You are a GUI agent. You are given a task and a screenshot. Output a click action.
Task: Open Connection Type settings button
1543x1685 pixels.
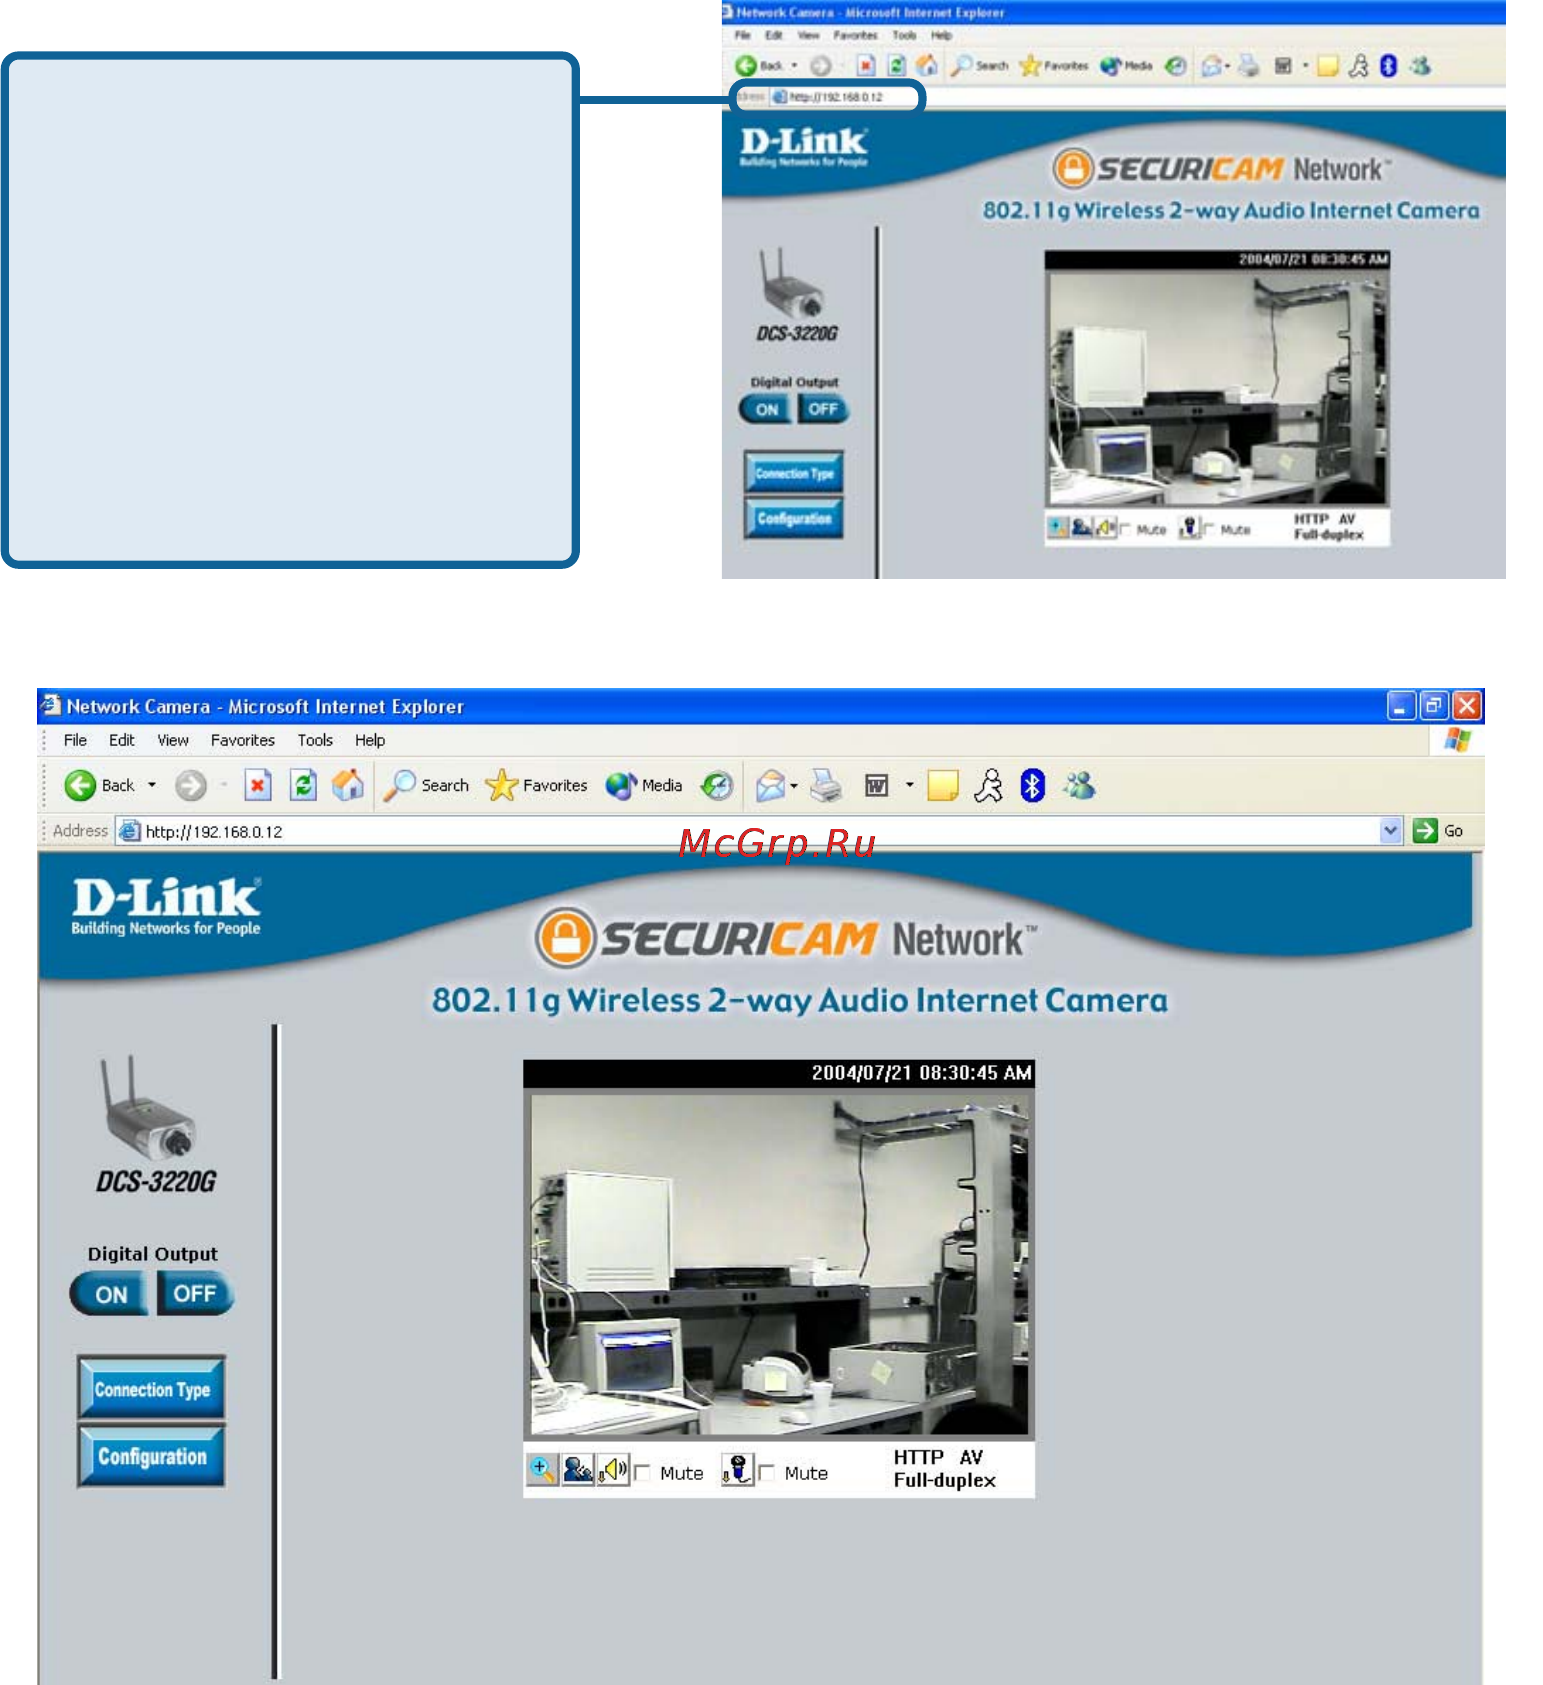(152, 1389)
